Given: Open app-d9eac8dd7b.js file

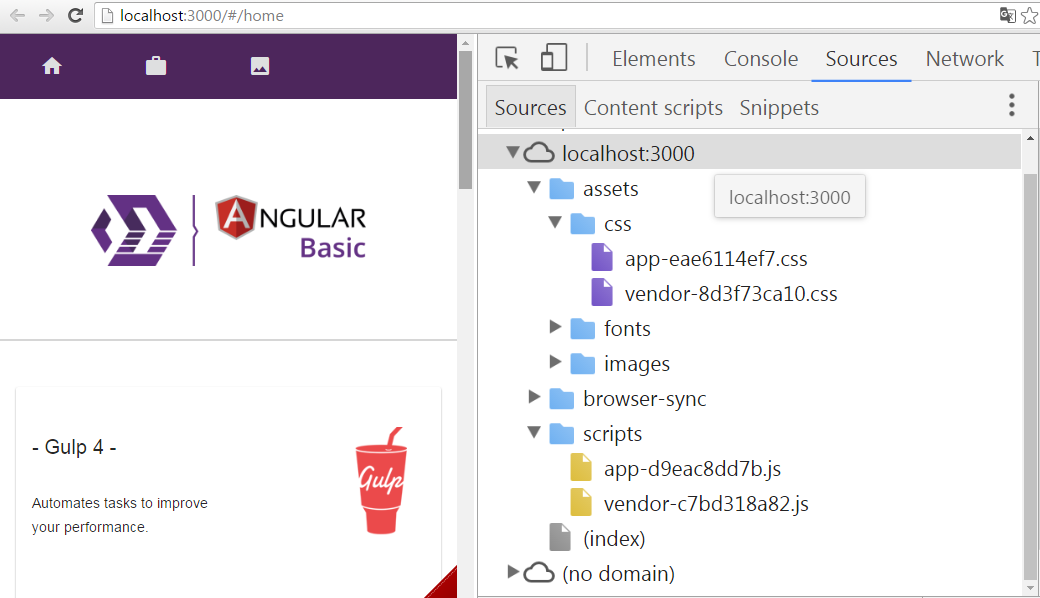Looking at the screenshot, I should (692, 469).
